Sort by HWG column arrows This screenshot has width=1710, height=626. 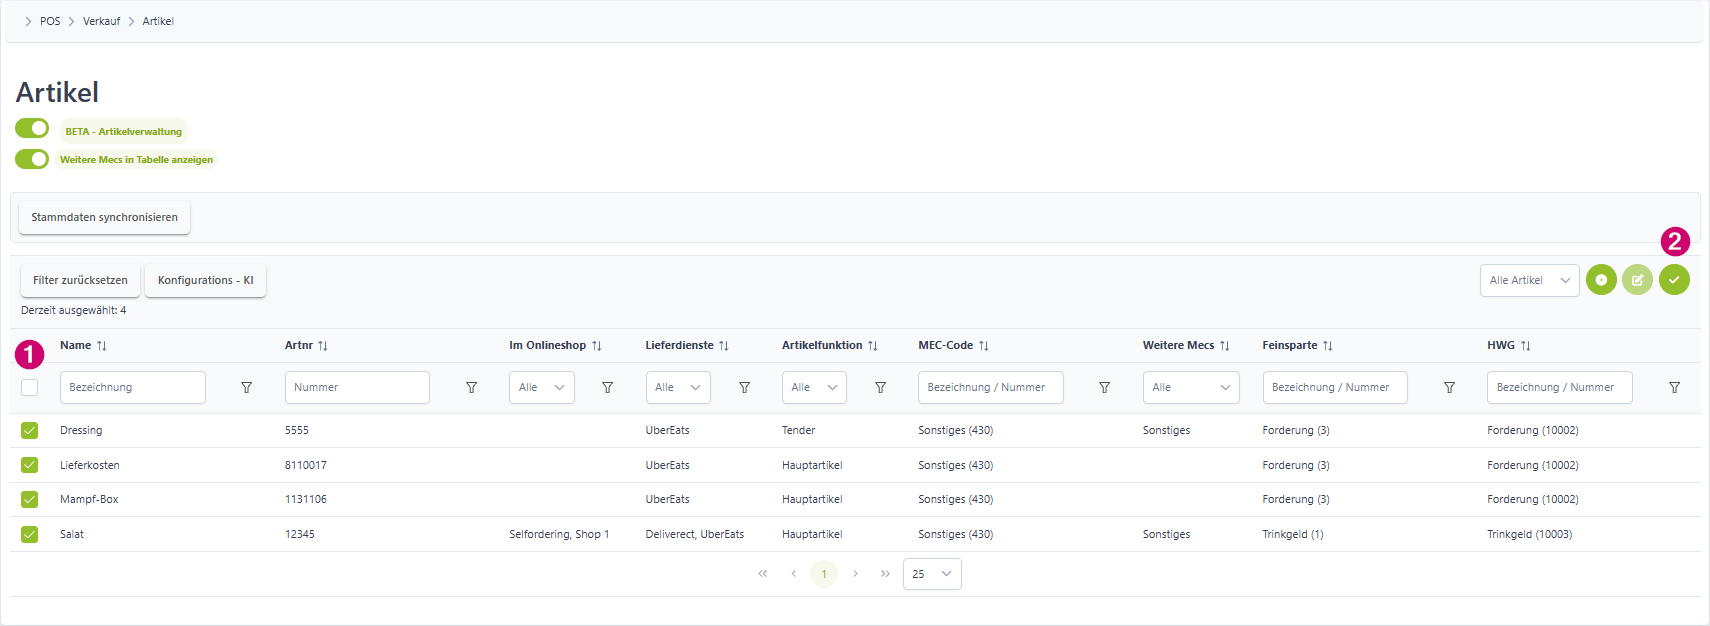[x=1526, y=346]
